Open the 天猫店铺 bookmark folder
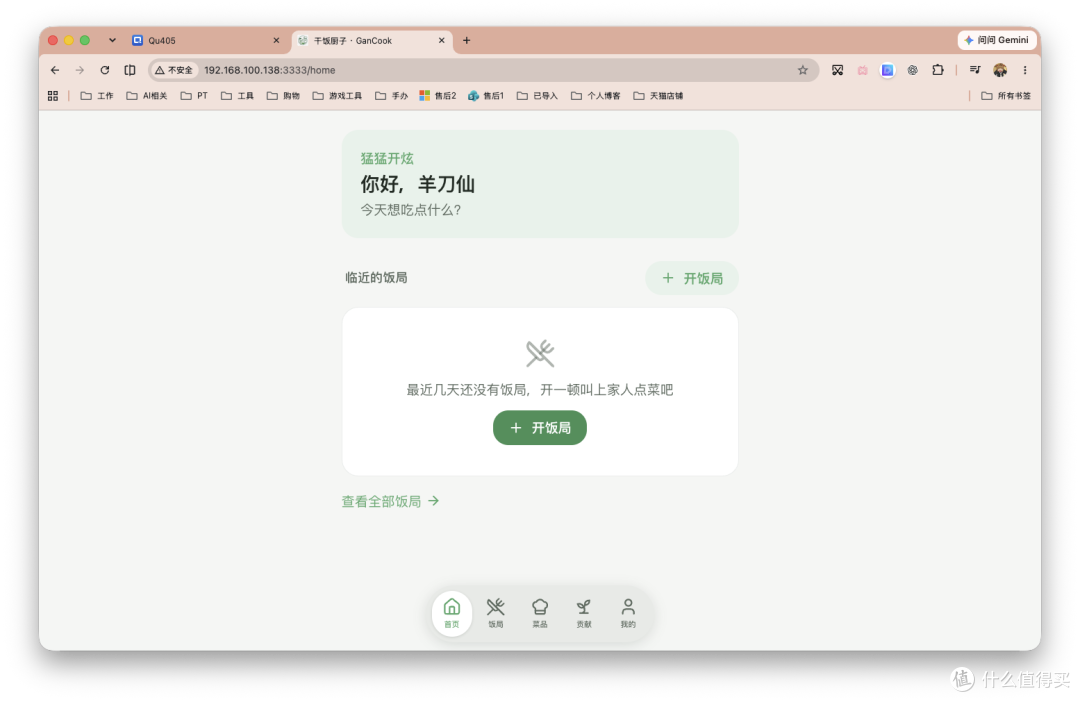 click(x=658, y=96)
